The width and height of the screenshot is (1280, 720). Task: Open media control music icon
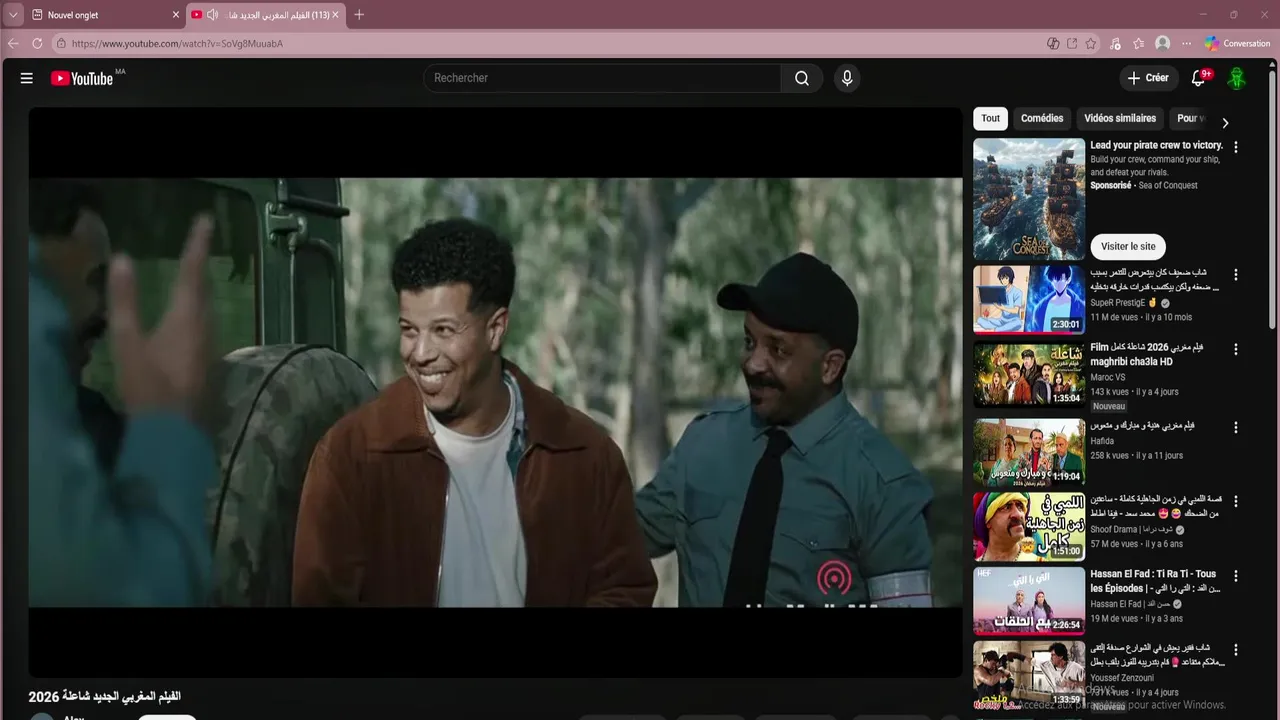(1116, 43)
